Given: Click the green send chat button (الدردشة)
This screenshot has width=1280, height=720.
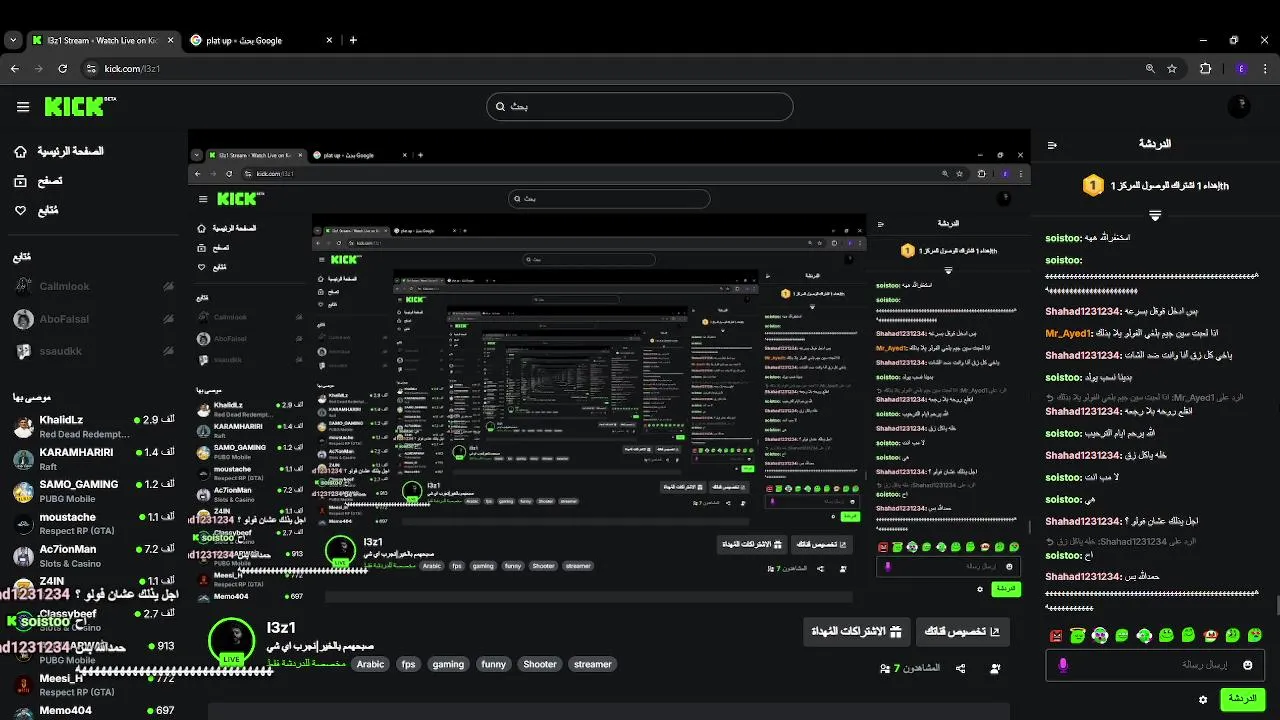Looking at the screenshot, I should [x=1243, y=698].
